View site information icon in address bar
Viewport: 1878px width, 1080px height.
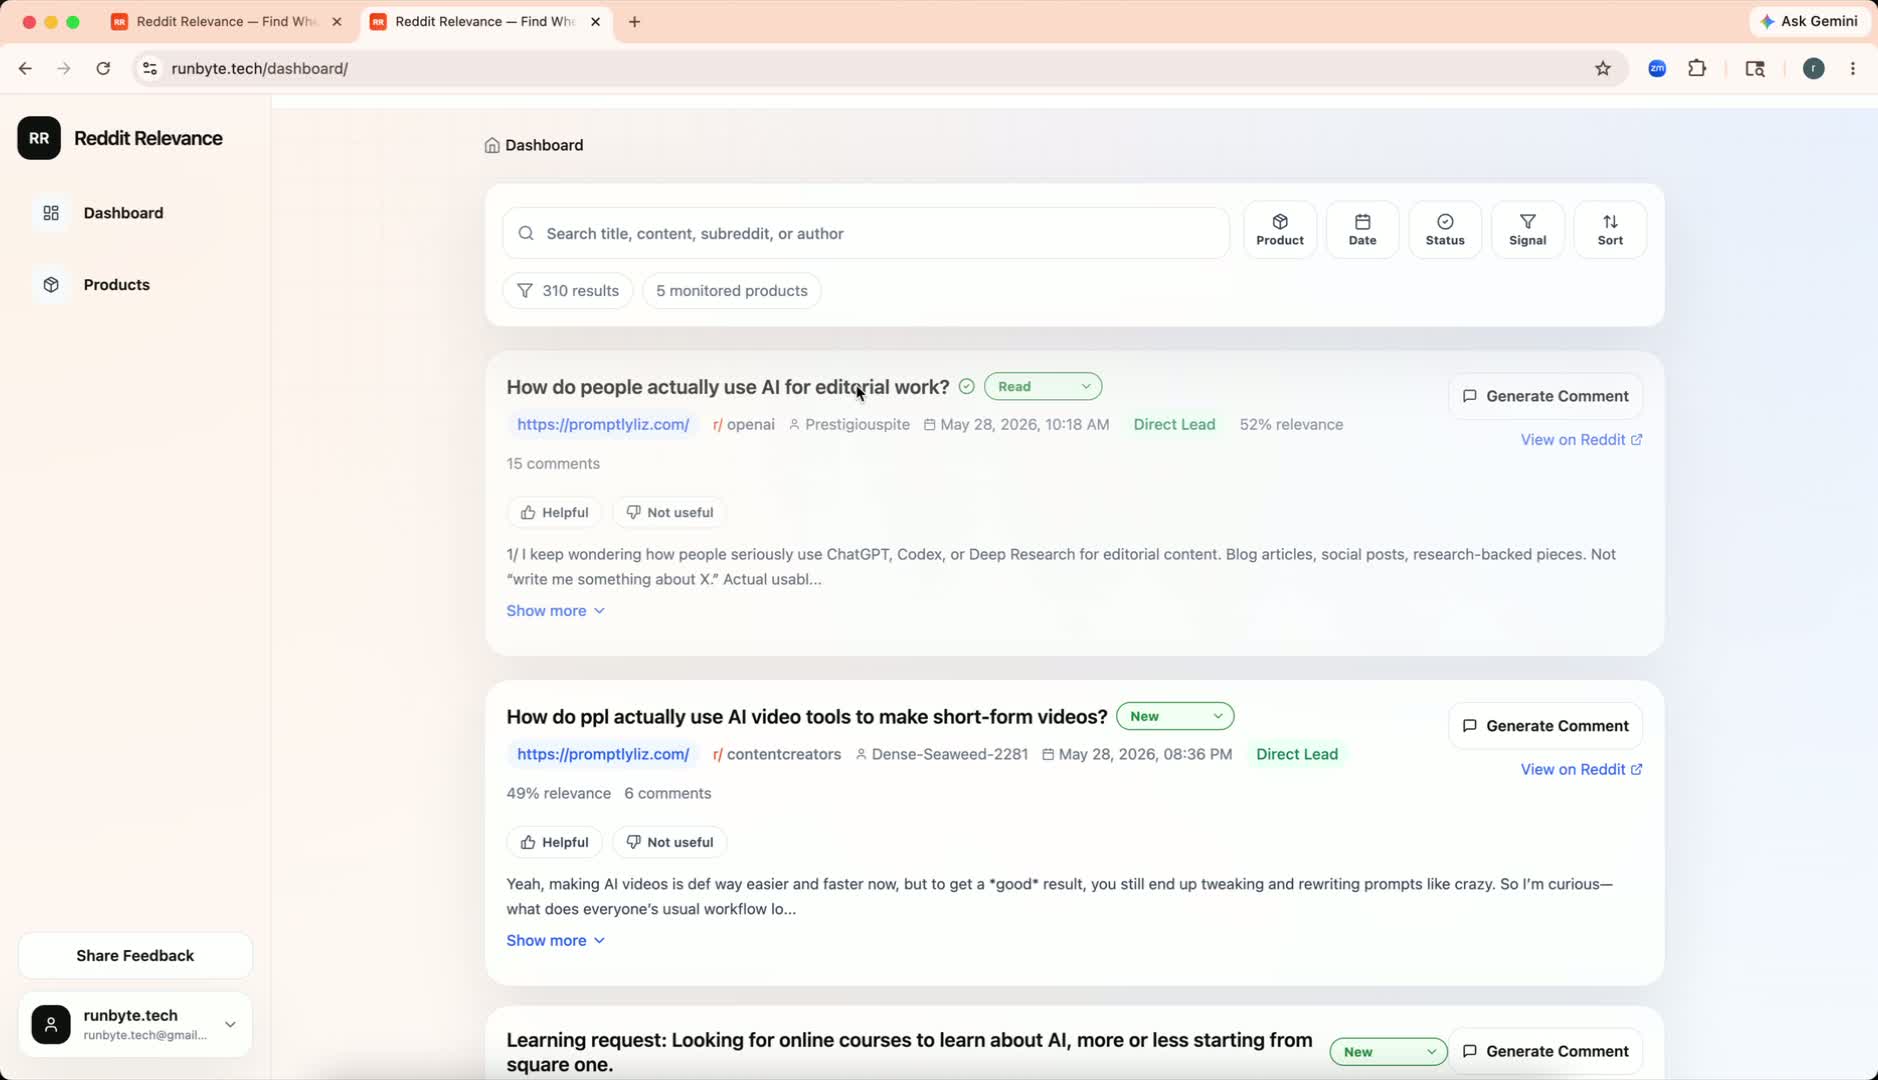point(150,69)
